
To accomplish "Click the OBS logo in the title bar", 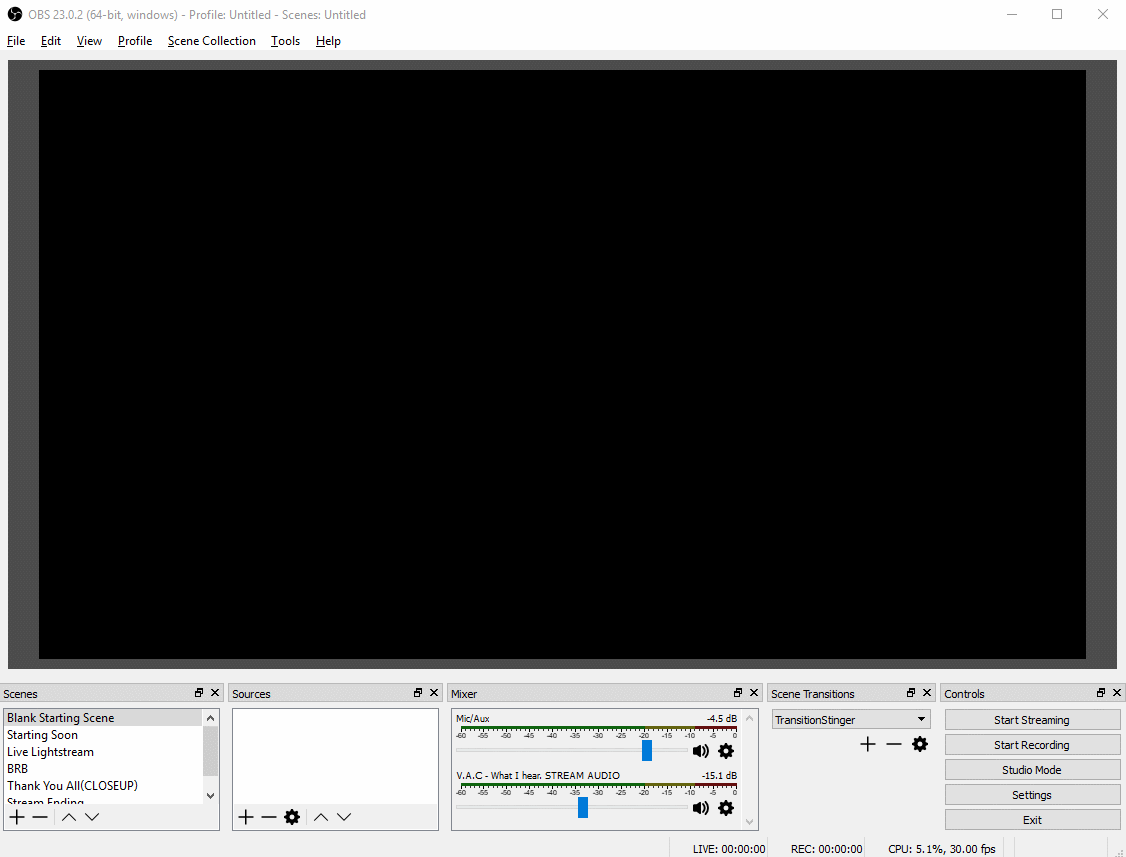I will coord(14,14).
